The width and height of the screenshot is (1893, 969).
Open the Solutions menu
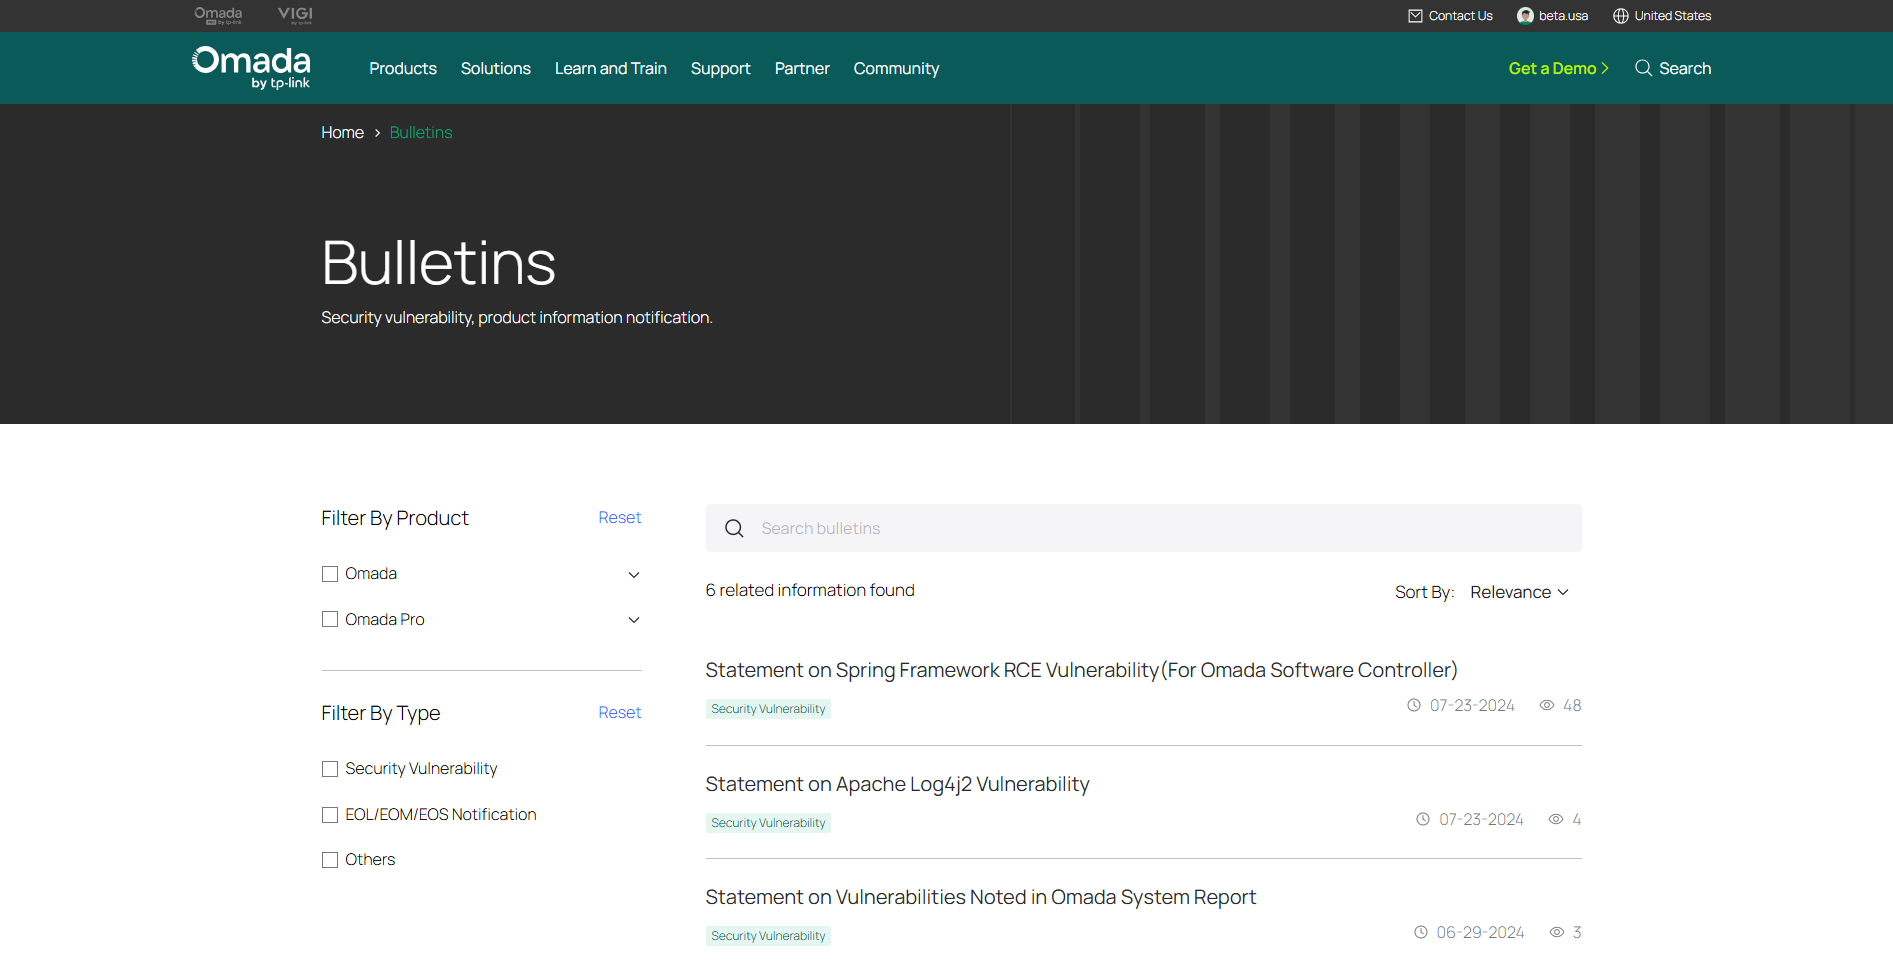[x=496, y=68]
